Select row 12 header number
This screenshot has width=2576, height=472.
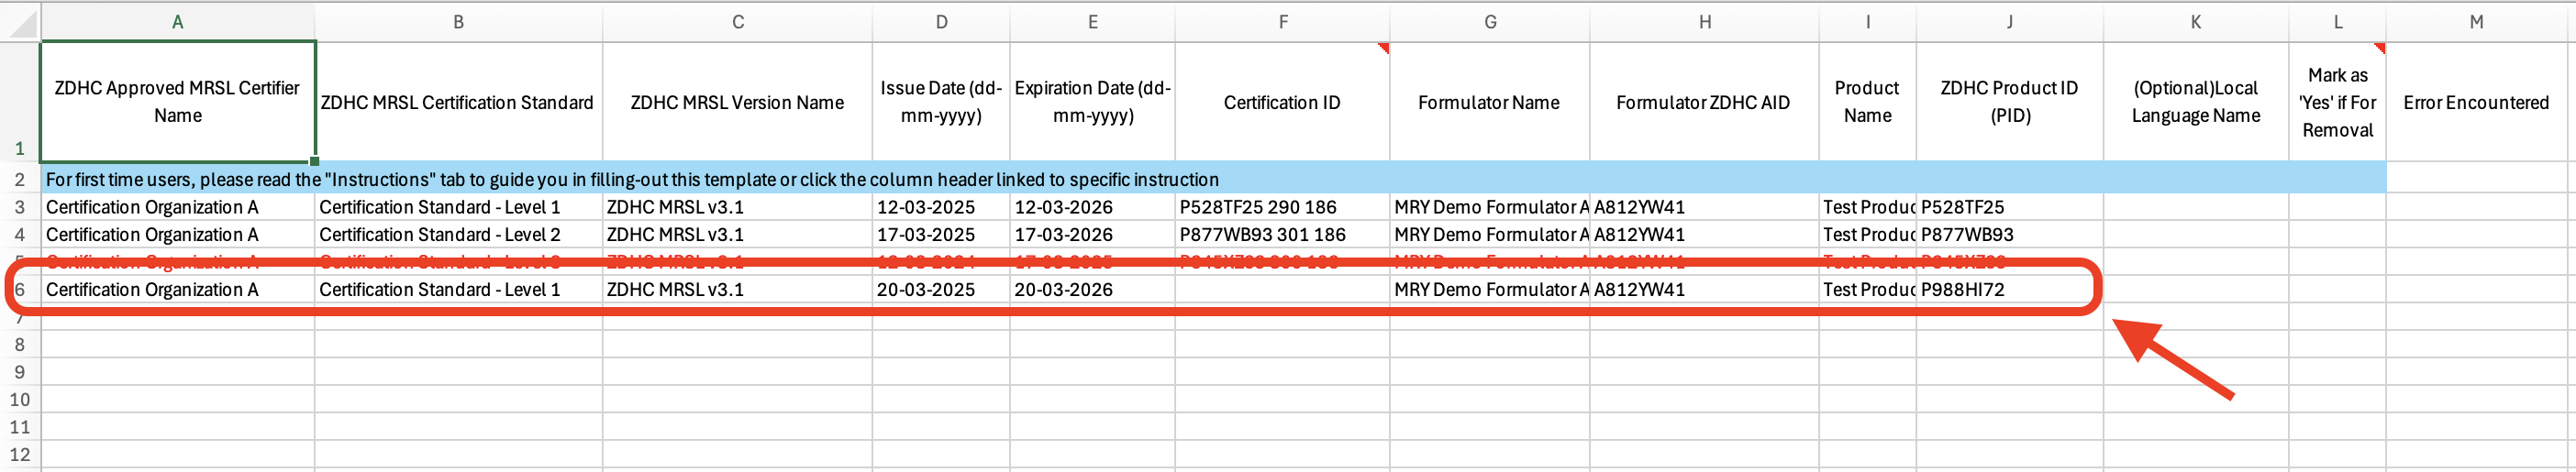pyautogui.click(x=20, y=453)
